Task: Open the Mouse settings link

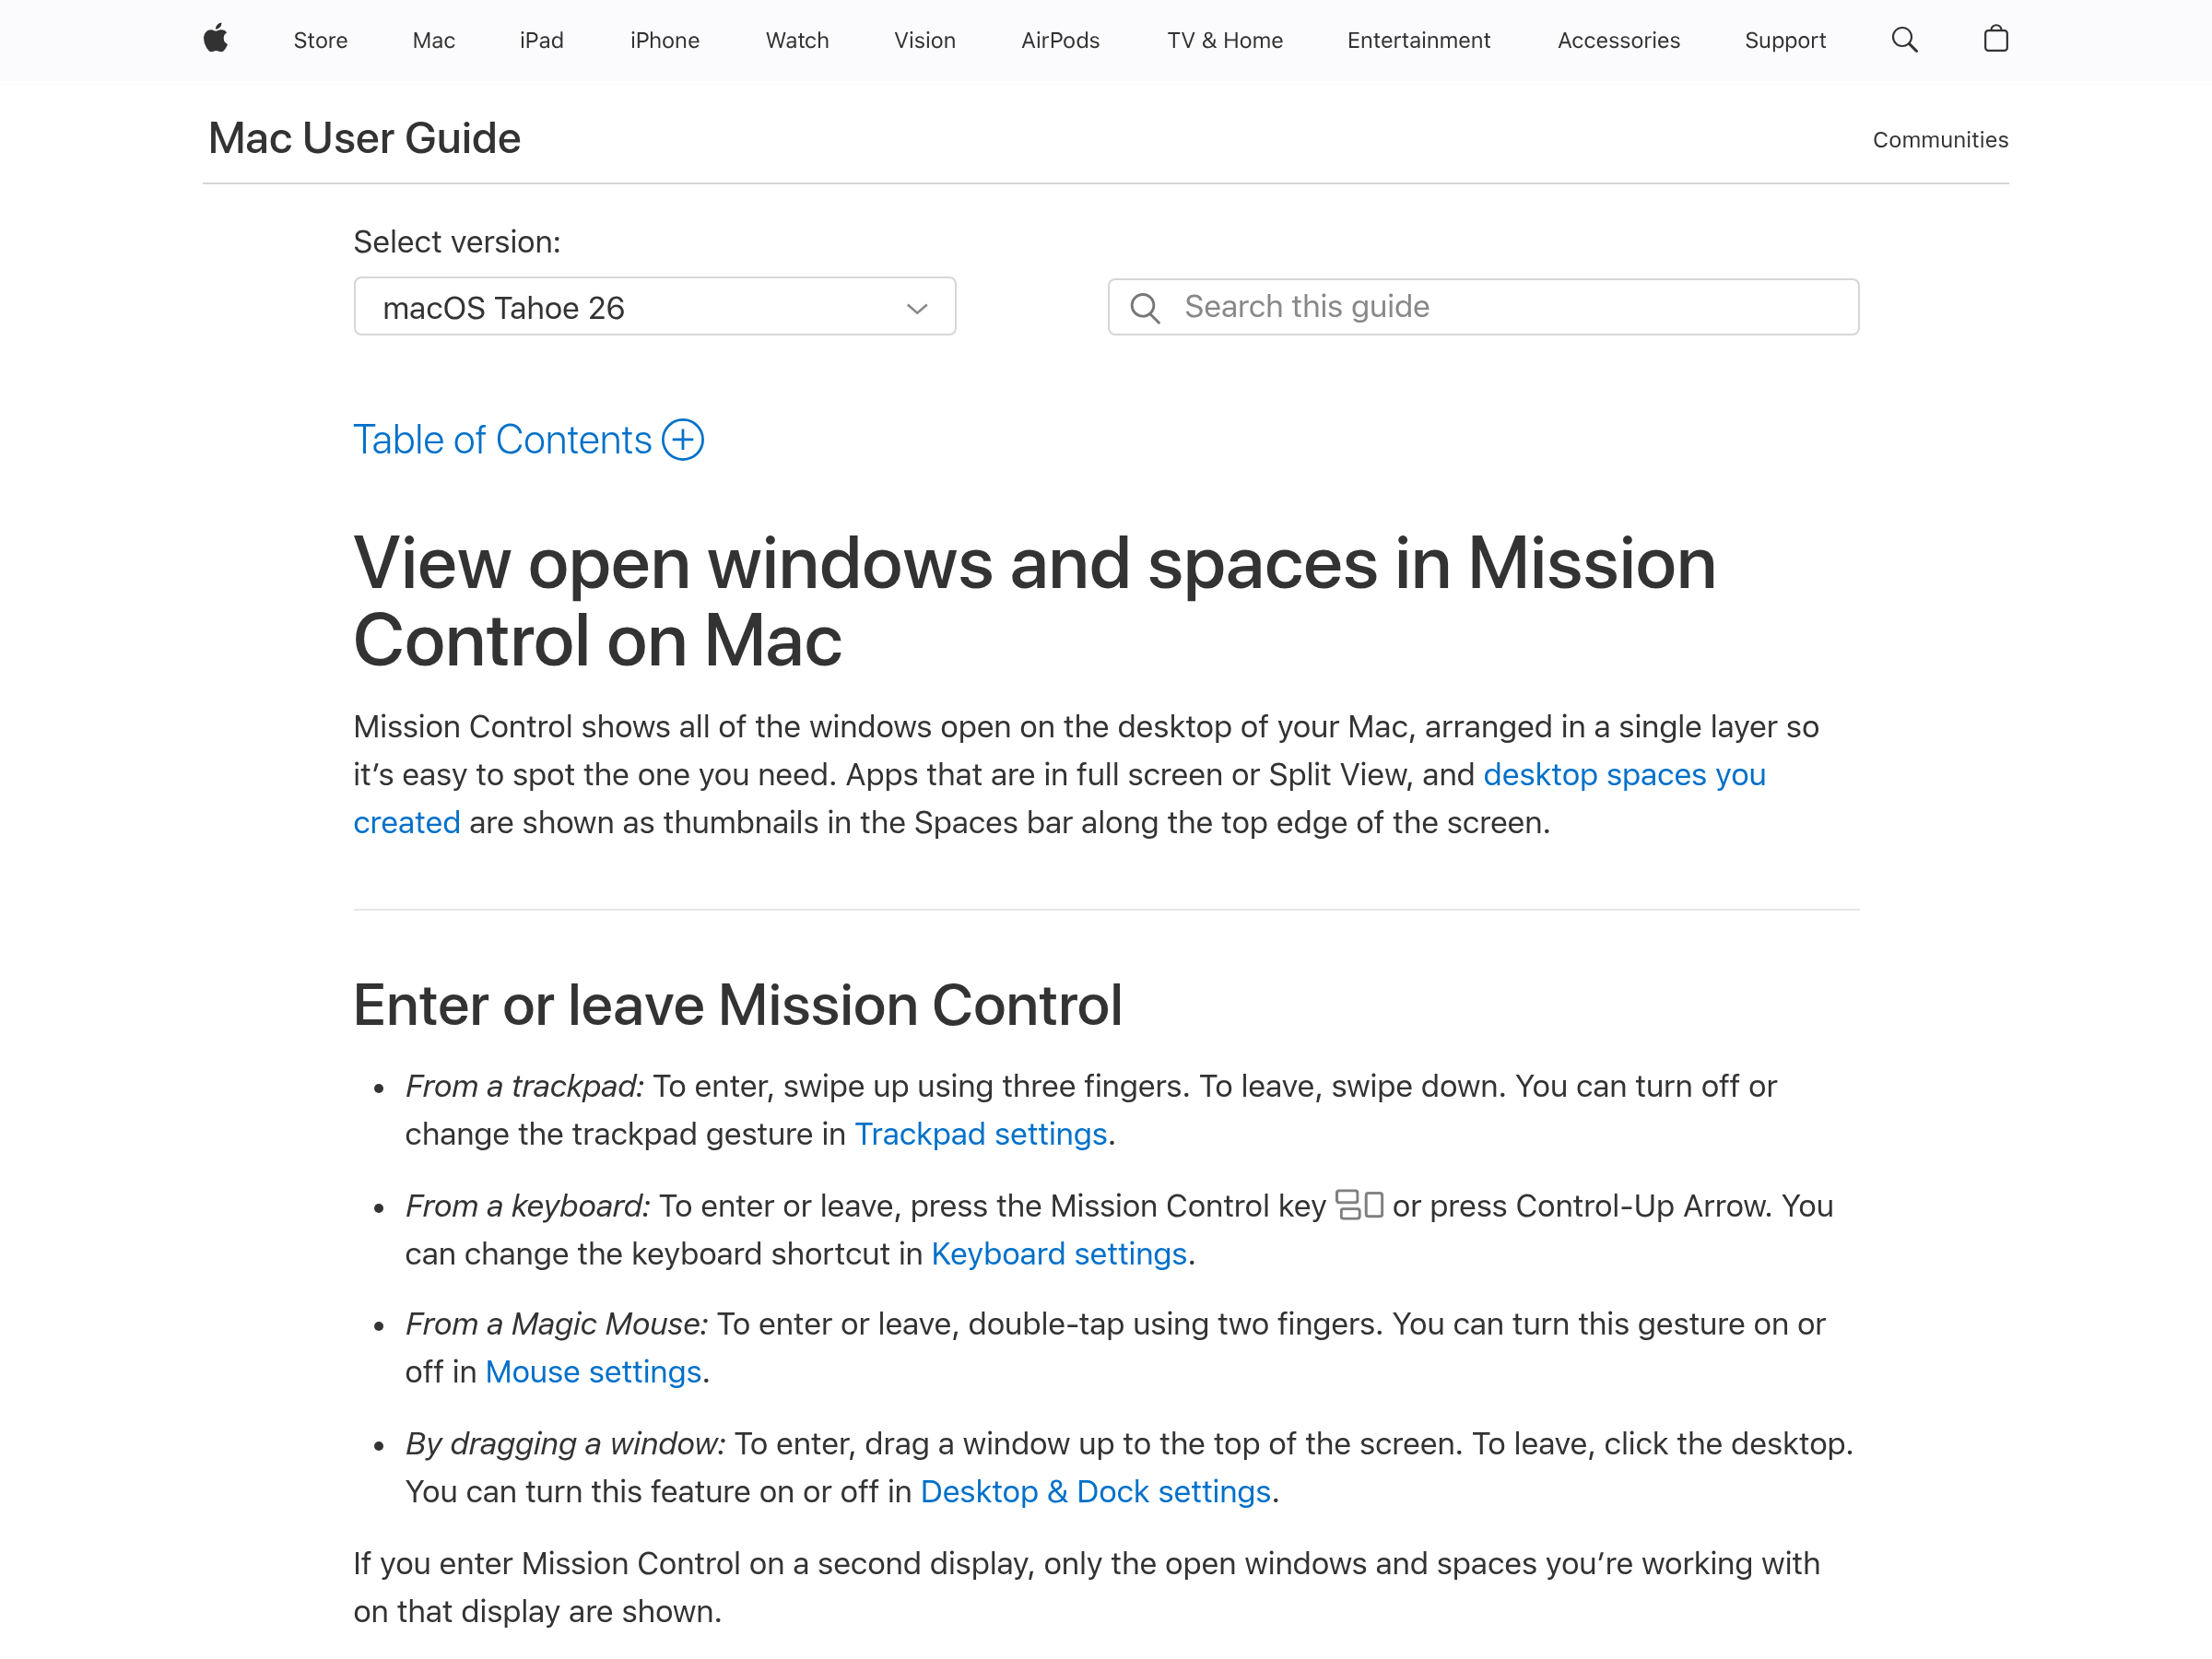Action: coord(593,1371)
